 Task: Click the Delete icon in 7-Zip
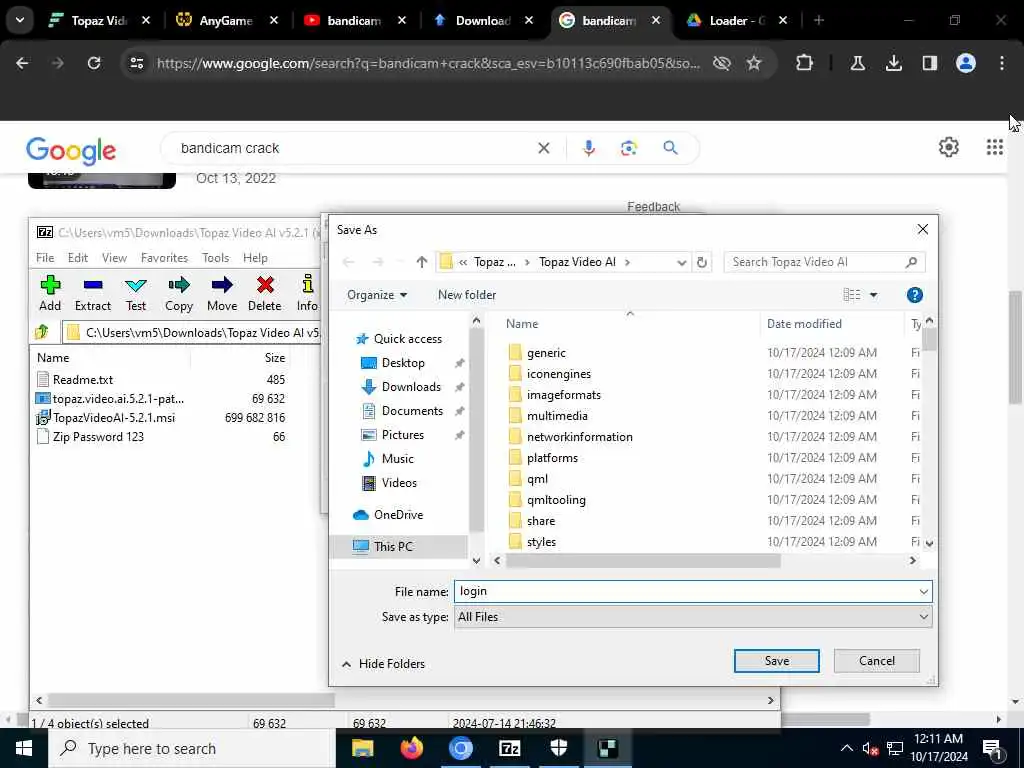[x=264, y=293]
